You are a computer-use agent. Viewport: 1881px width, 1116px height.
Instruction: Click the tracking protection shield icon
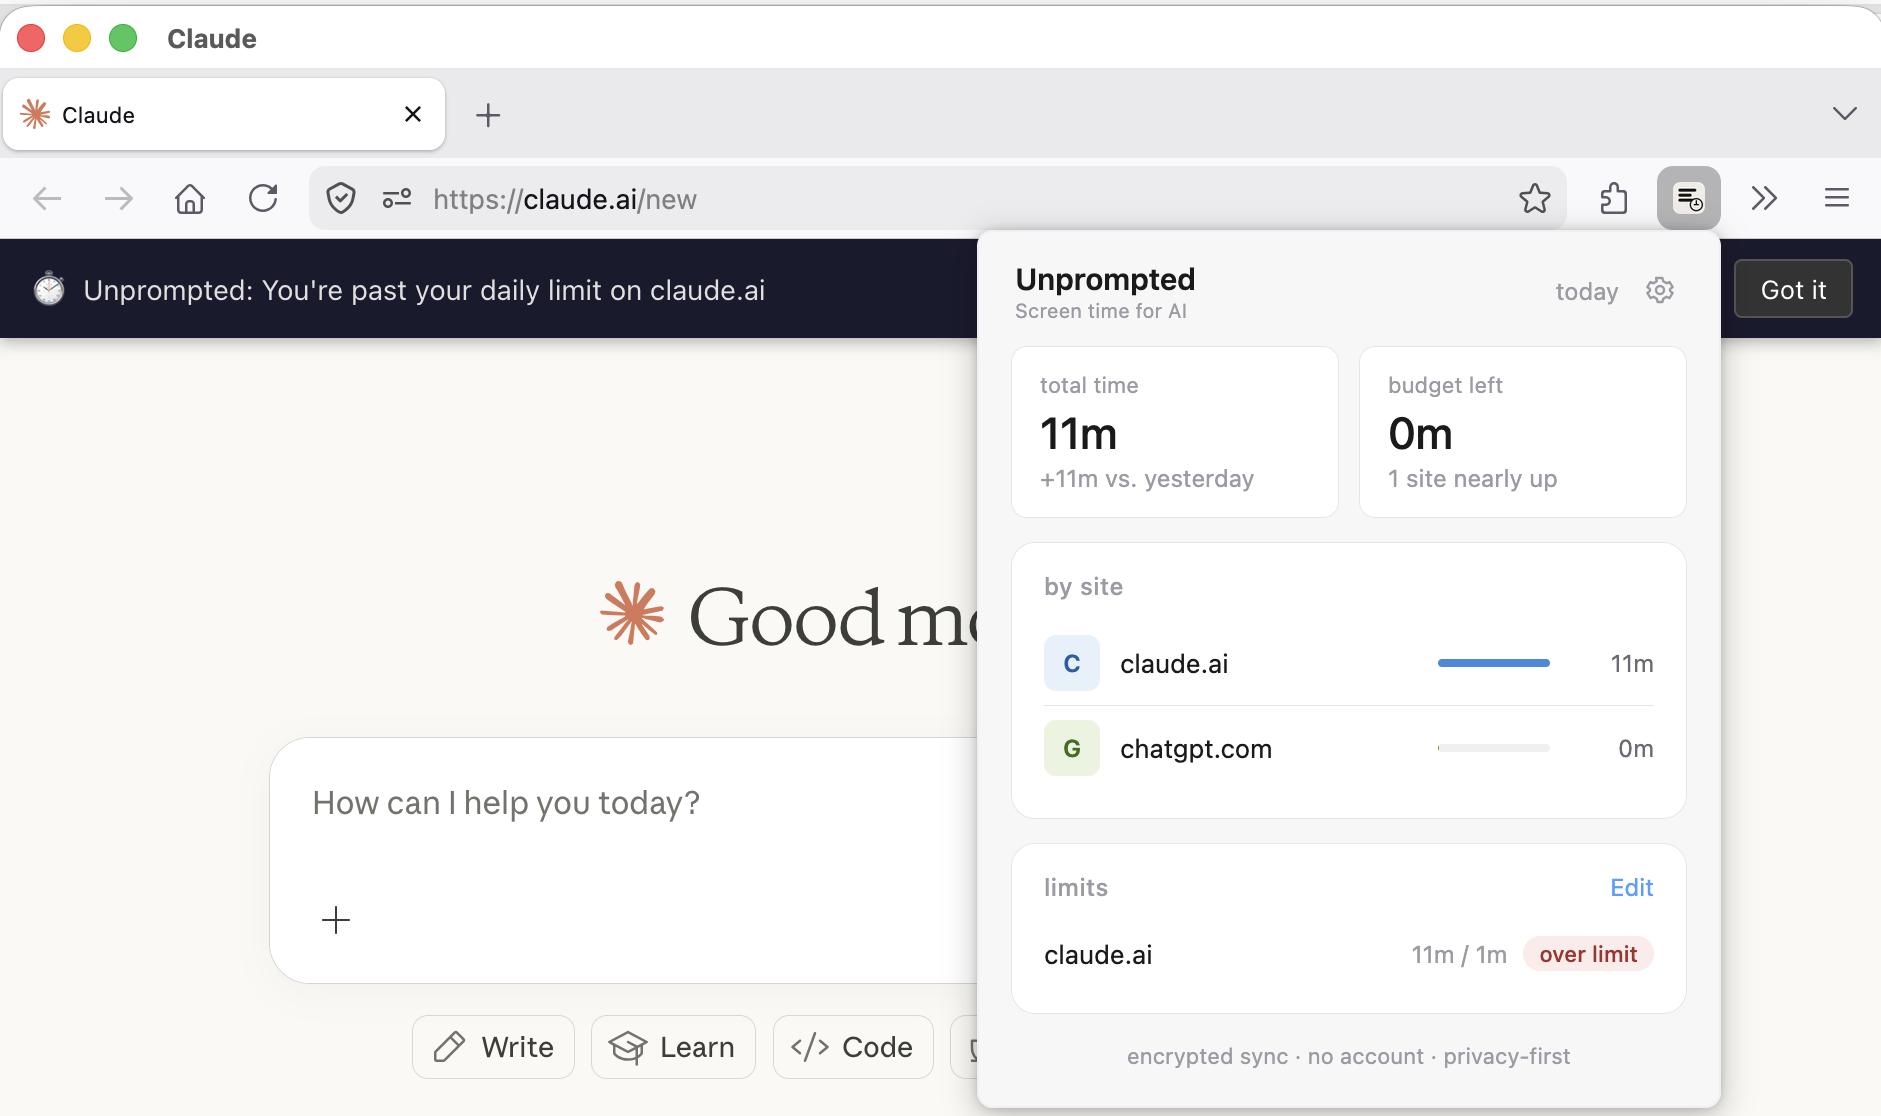pos(341,199)
